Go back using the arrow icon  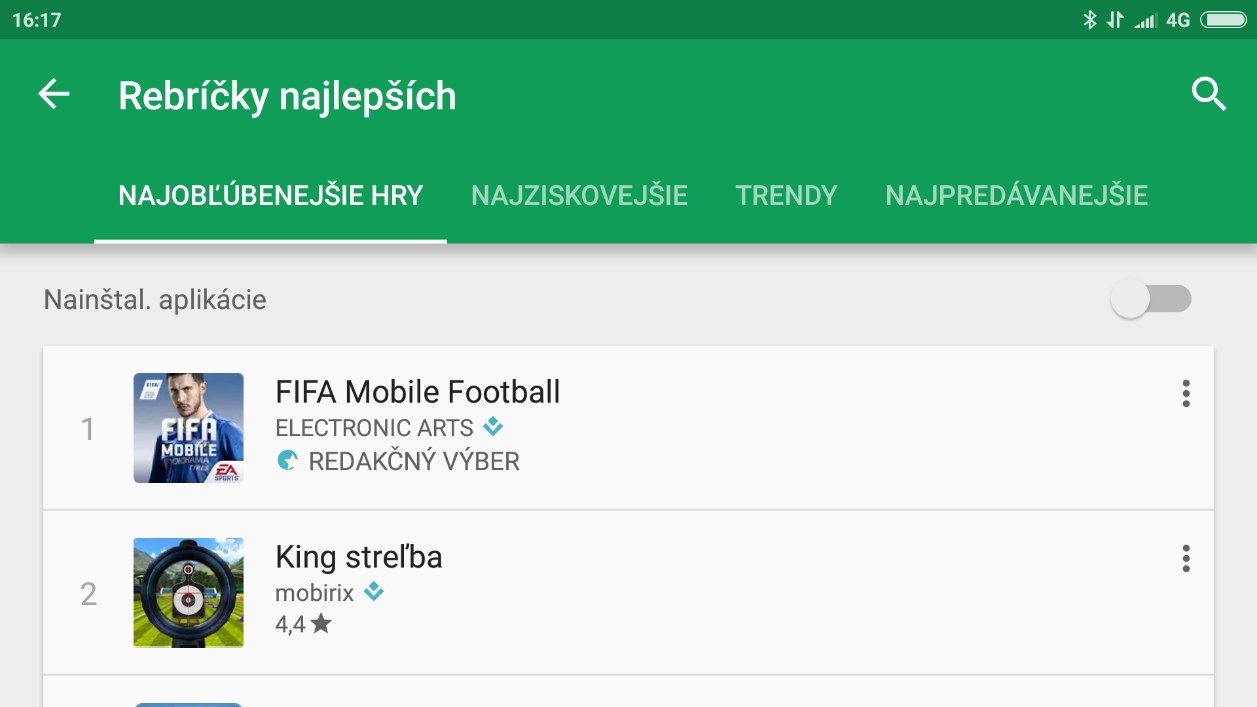[x=54, y=95]
